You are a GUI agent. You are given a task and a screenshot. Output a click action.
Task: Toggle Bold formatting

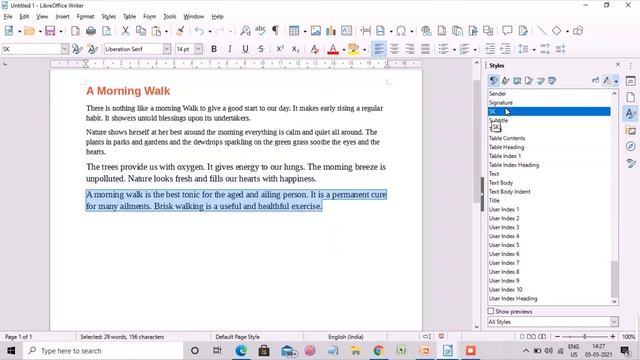click(214, 49)
